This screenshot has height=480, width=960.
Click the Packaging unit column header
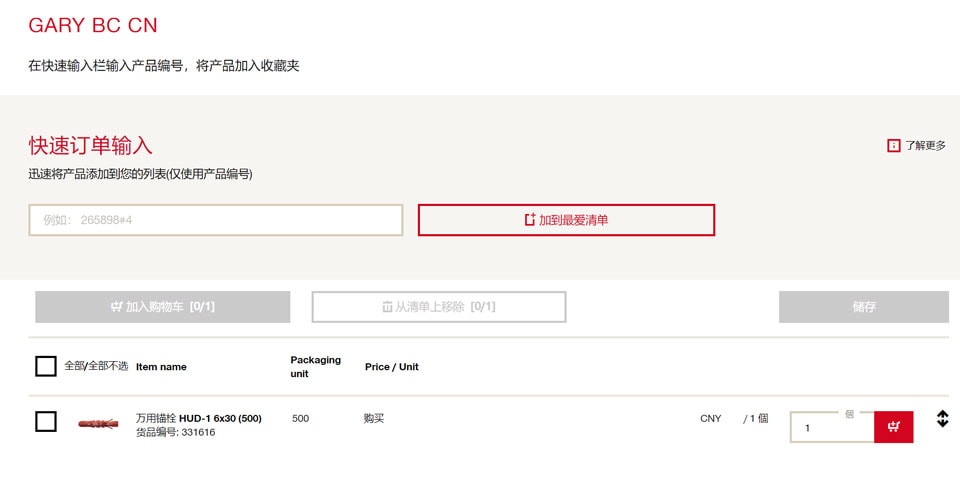pyautogui.click(x=315, y=366)
